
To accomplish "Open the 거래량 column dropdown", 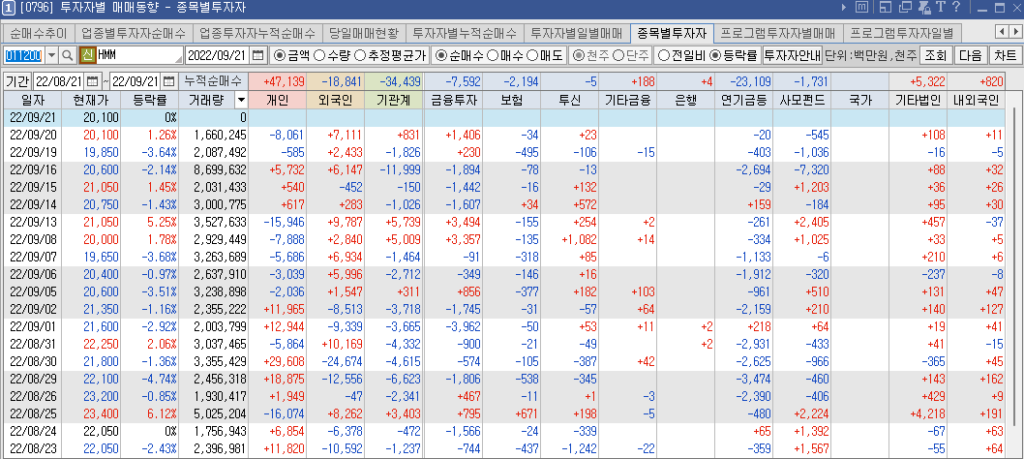I will (x=241, y=100).
